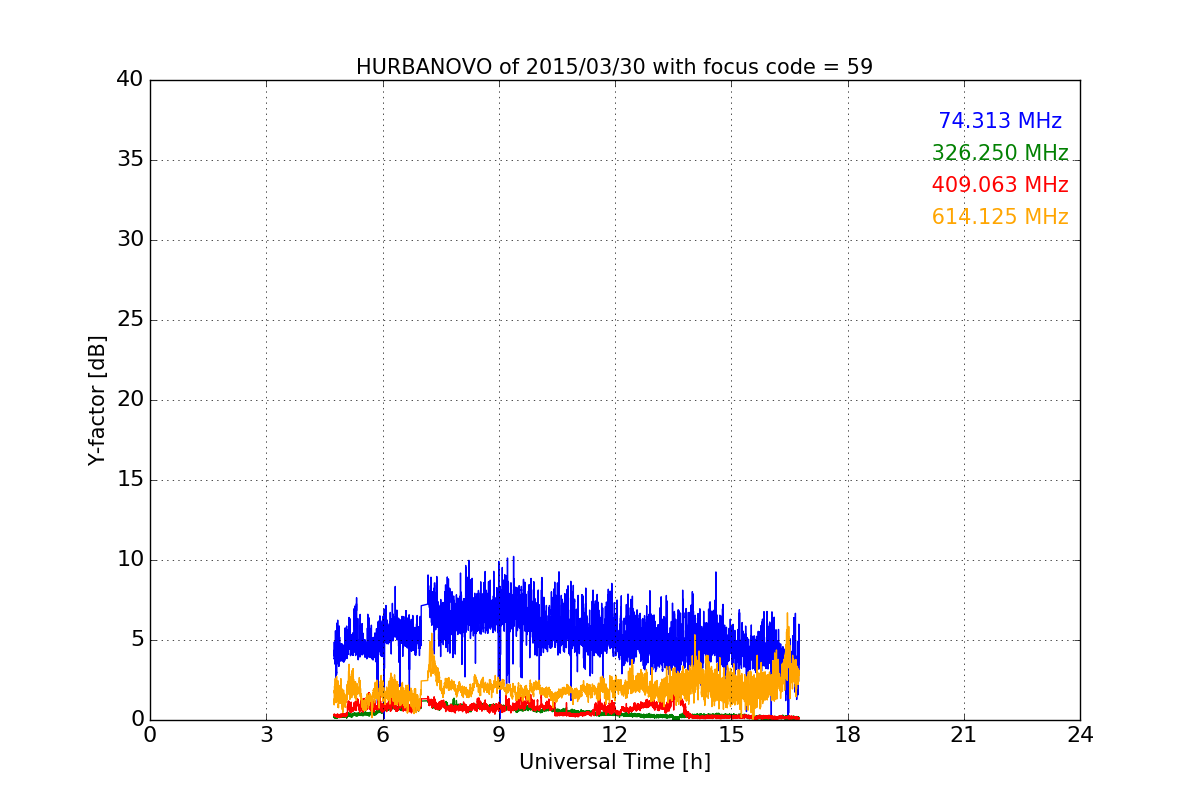Click x-axis tick label 21
This screenshot has width=1200, height=800.
(x=964, y=735)
